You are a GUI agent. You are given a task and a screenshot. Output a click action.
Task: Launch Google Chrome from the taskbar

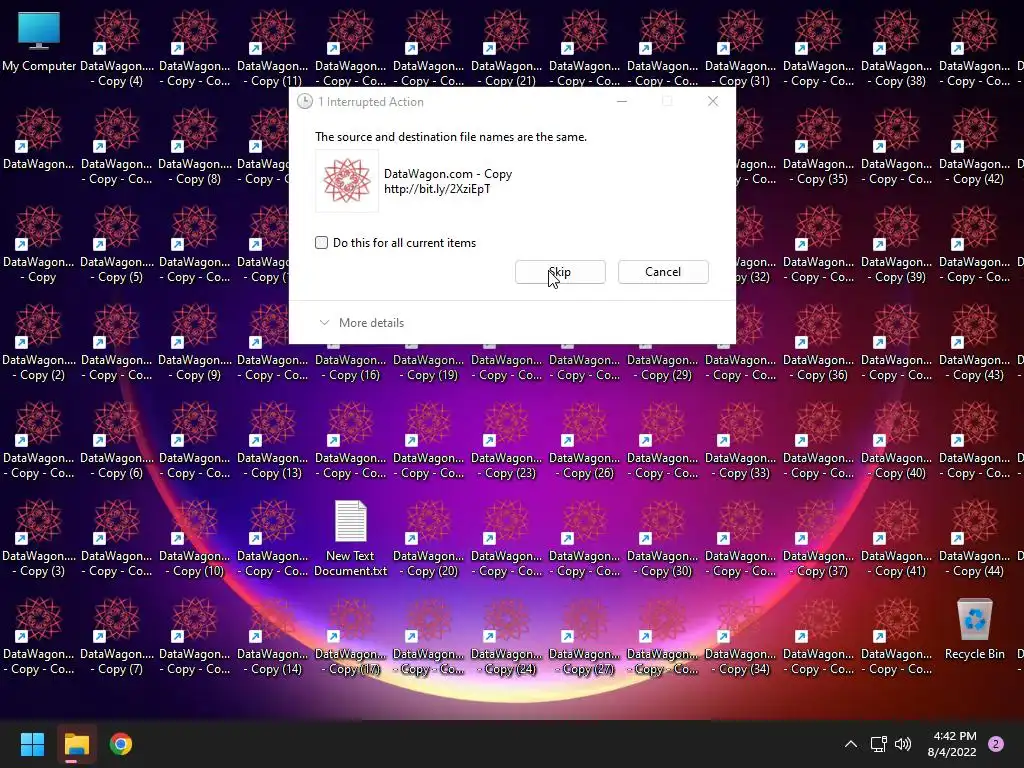coord(121,744)
